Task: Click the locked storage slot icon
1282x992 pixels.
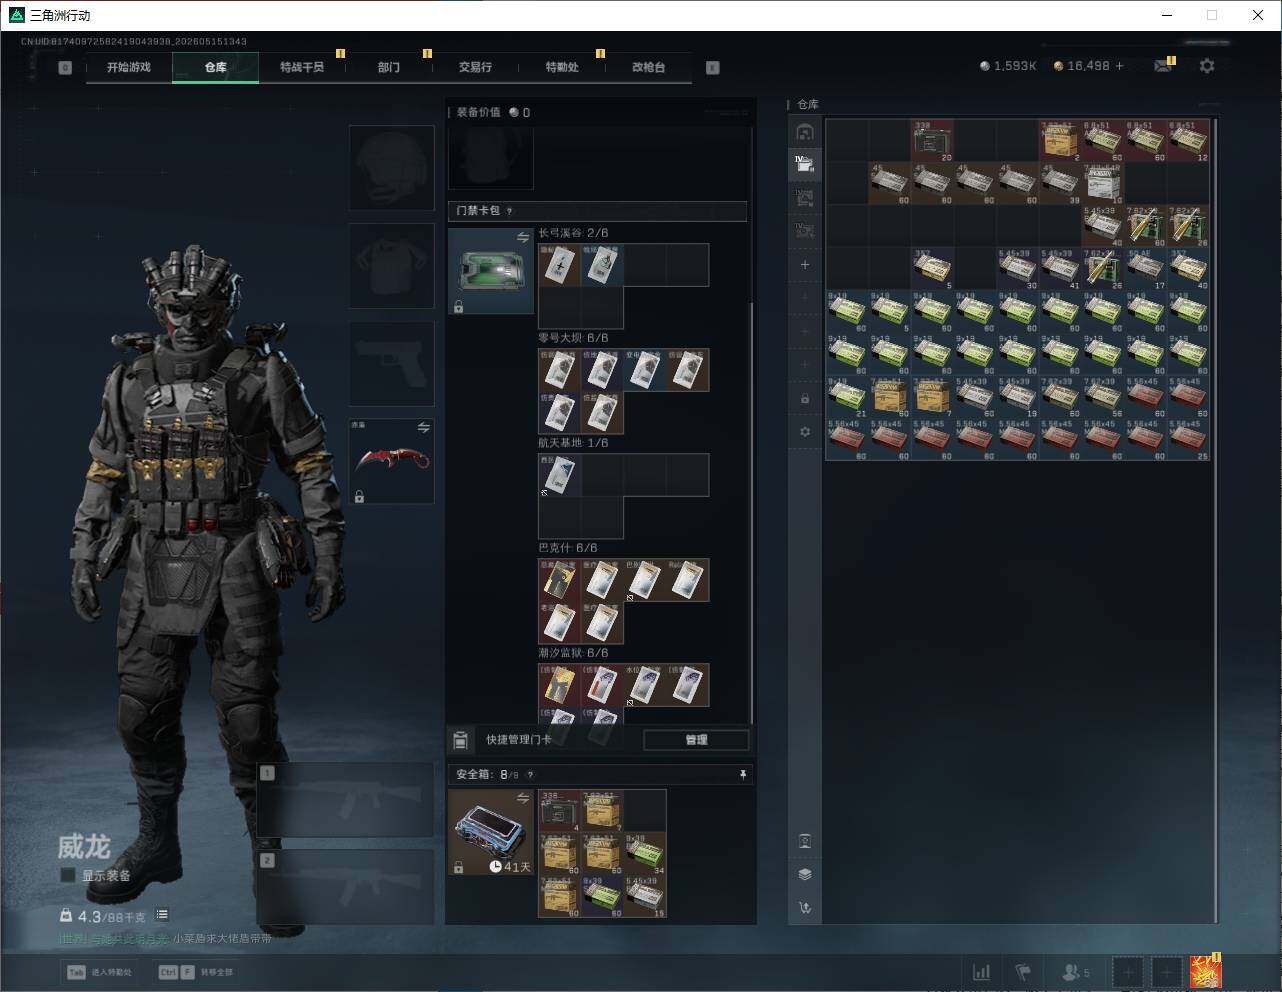Action: coord(805,399)
